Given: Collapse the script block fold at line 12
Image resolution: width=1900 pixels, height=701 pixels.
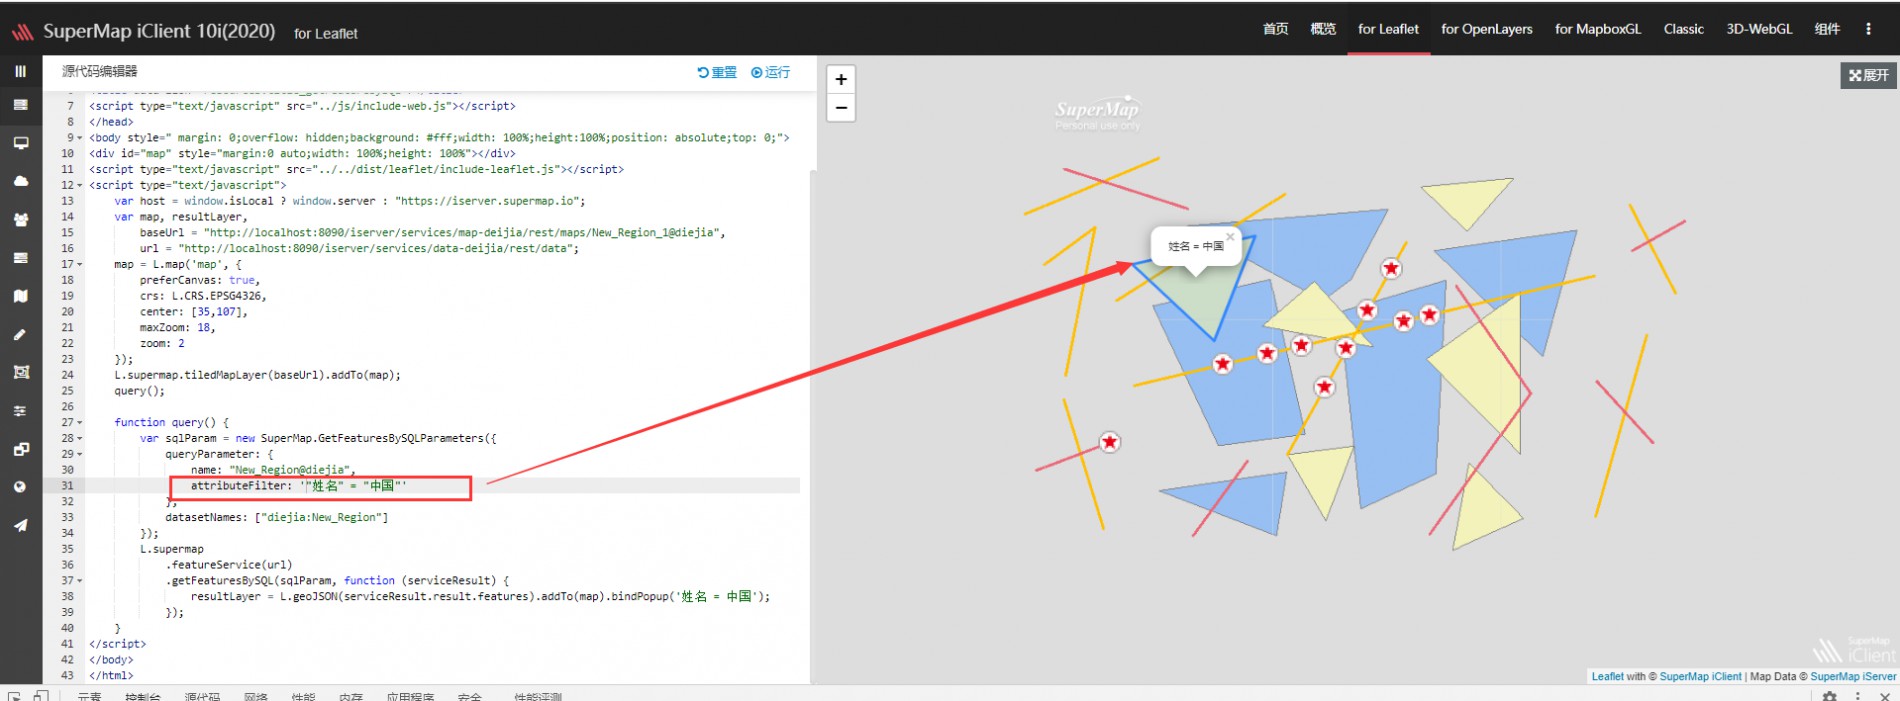Looking at the screenshot, I should pyautogui.click(x=80, y=185).
